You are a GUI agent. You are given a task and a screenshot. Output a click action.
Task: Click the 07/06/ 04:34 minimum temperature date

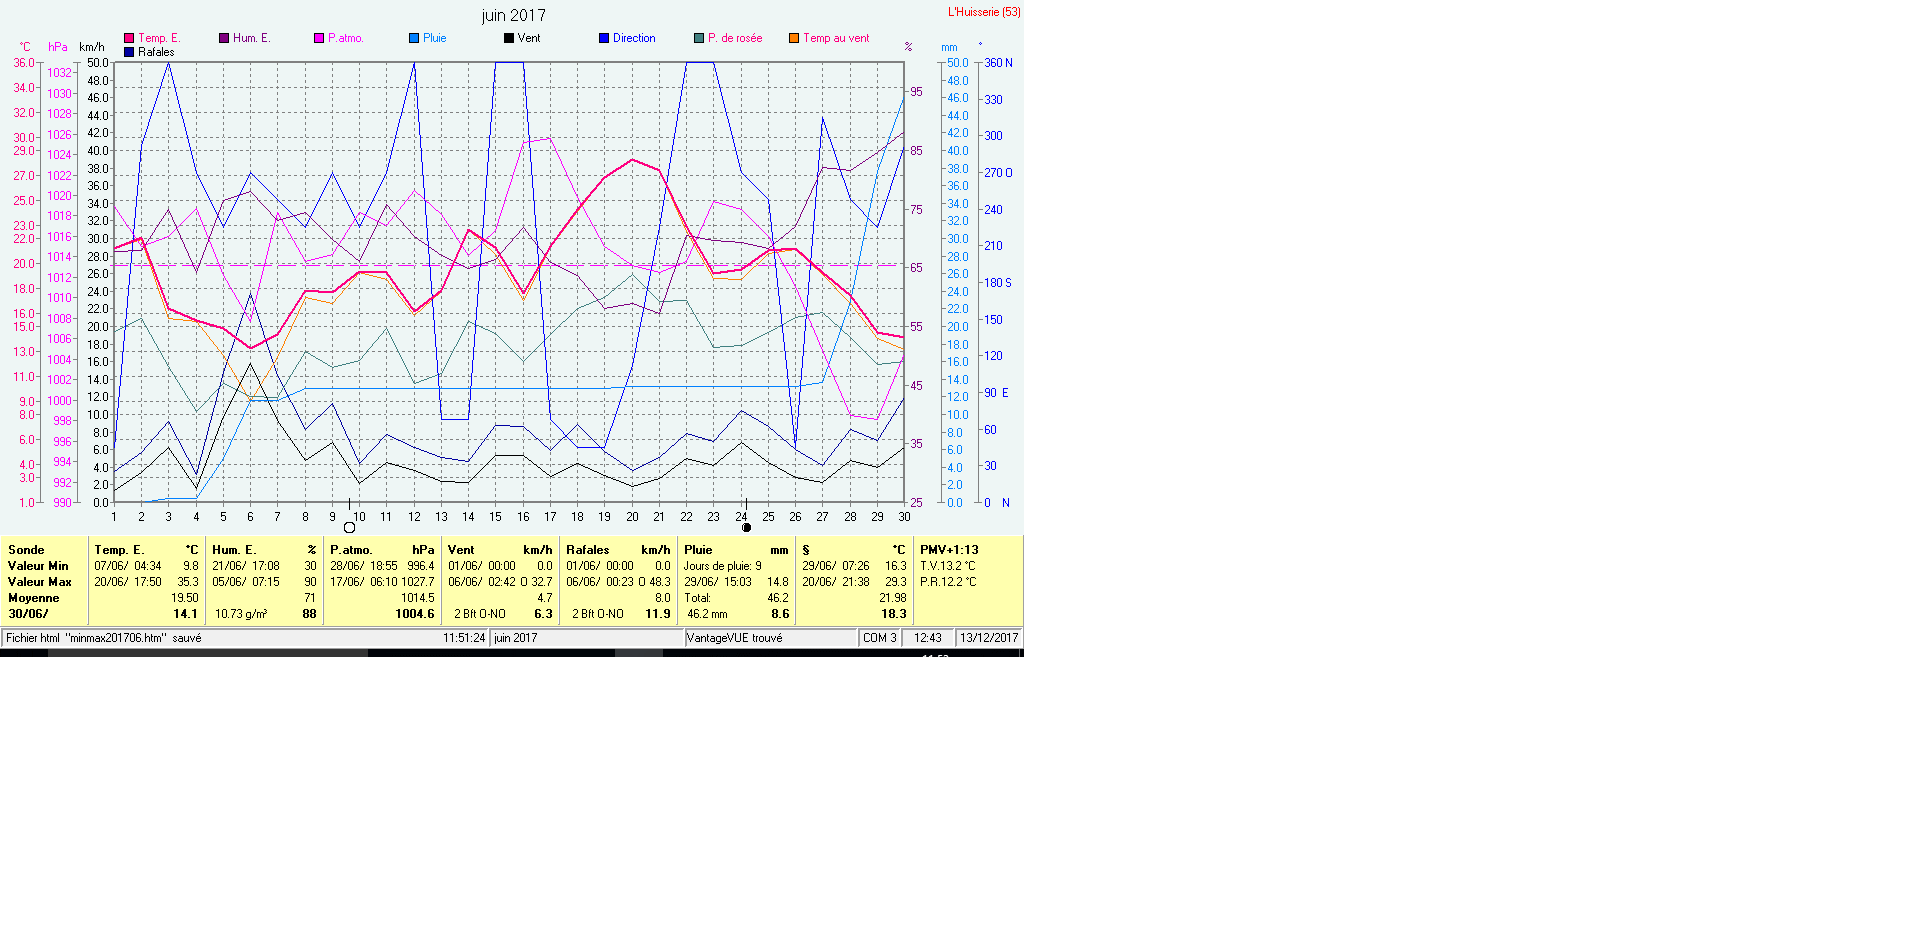pos(128,566)
